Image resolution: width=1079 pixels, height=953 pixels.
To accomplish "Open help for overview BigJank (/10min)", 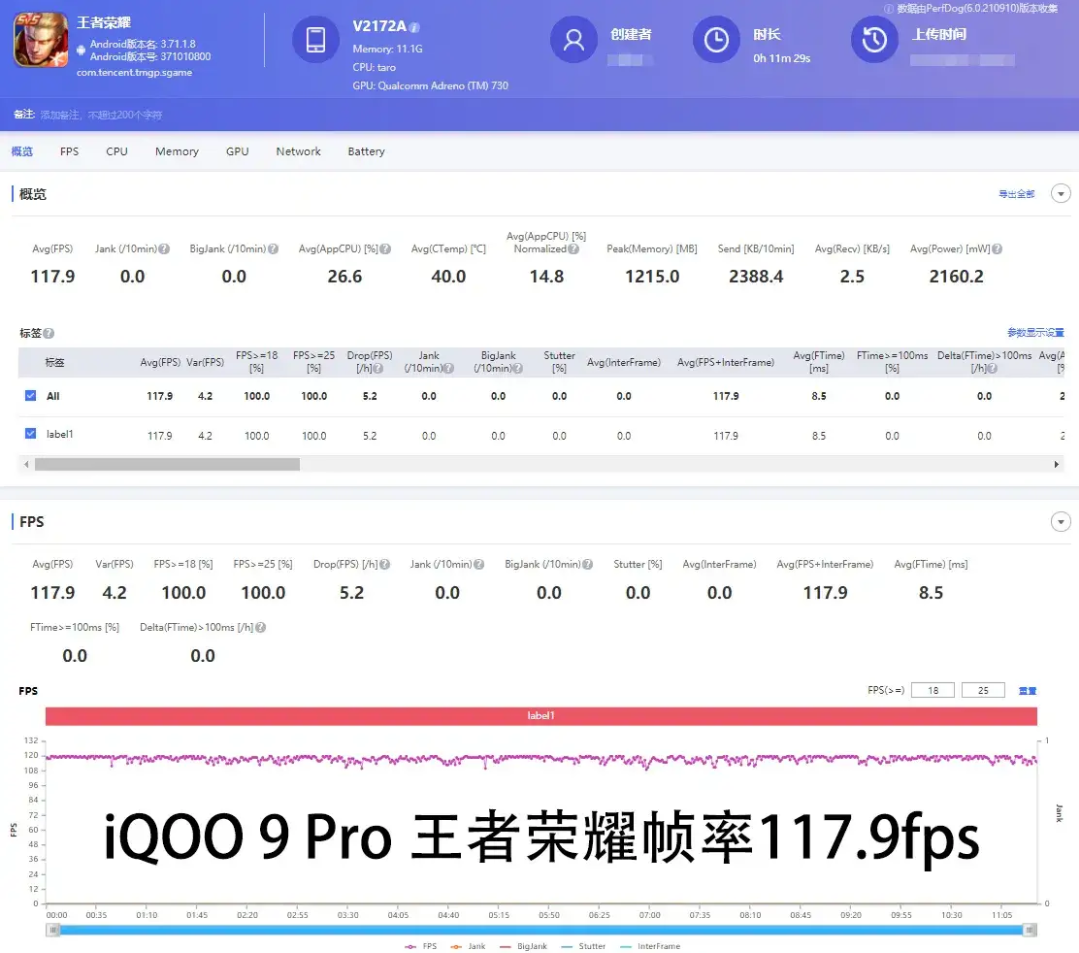I will tap(273, 249).
